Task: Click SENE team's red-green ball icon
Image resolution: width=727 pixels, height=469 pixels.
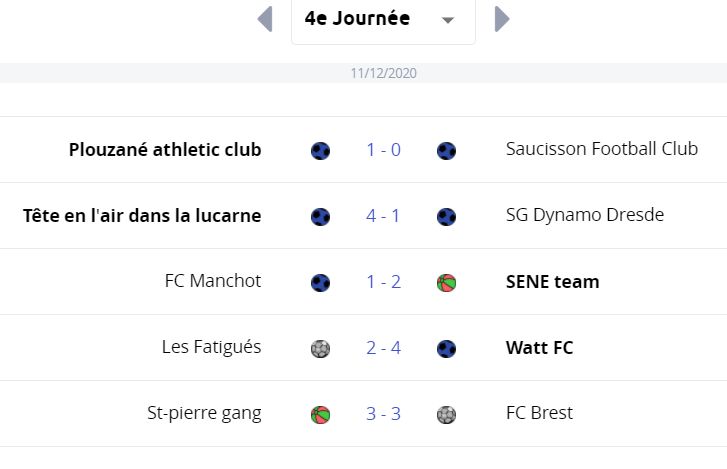Action: [446, 283]
